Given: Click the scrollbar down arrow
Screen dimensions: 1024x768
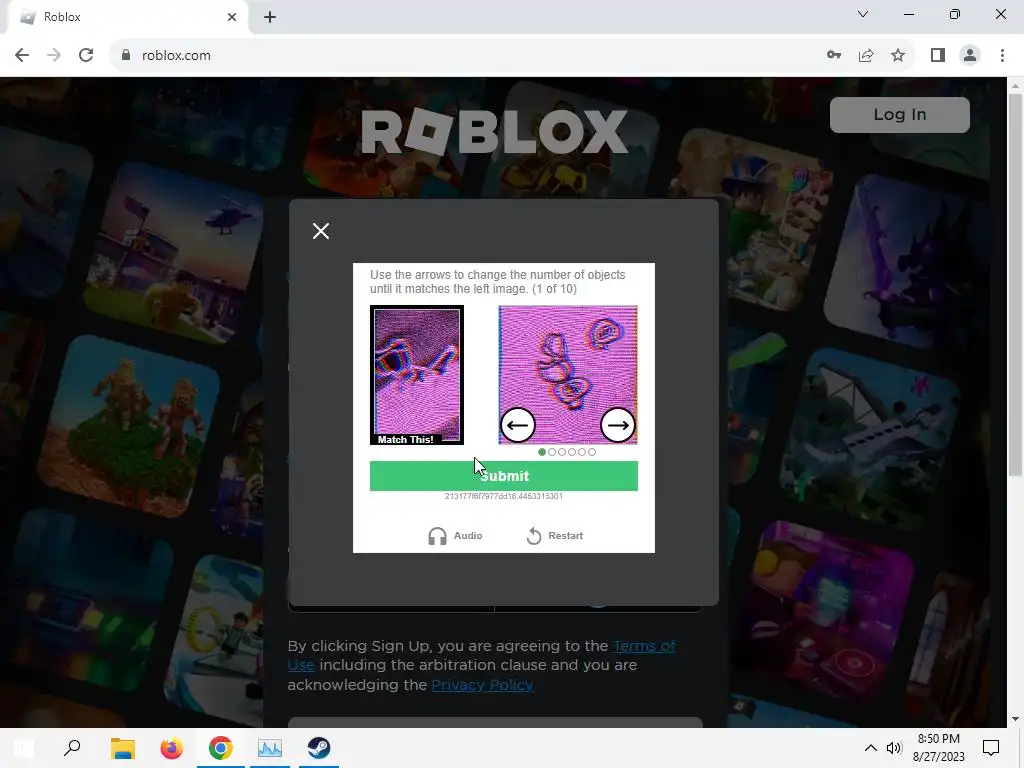Looking at the screenshot, I should [1015, 719].
